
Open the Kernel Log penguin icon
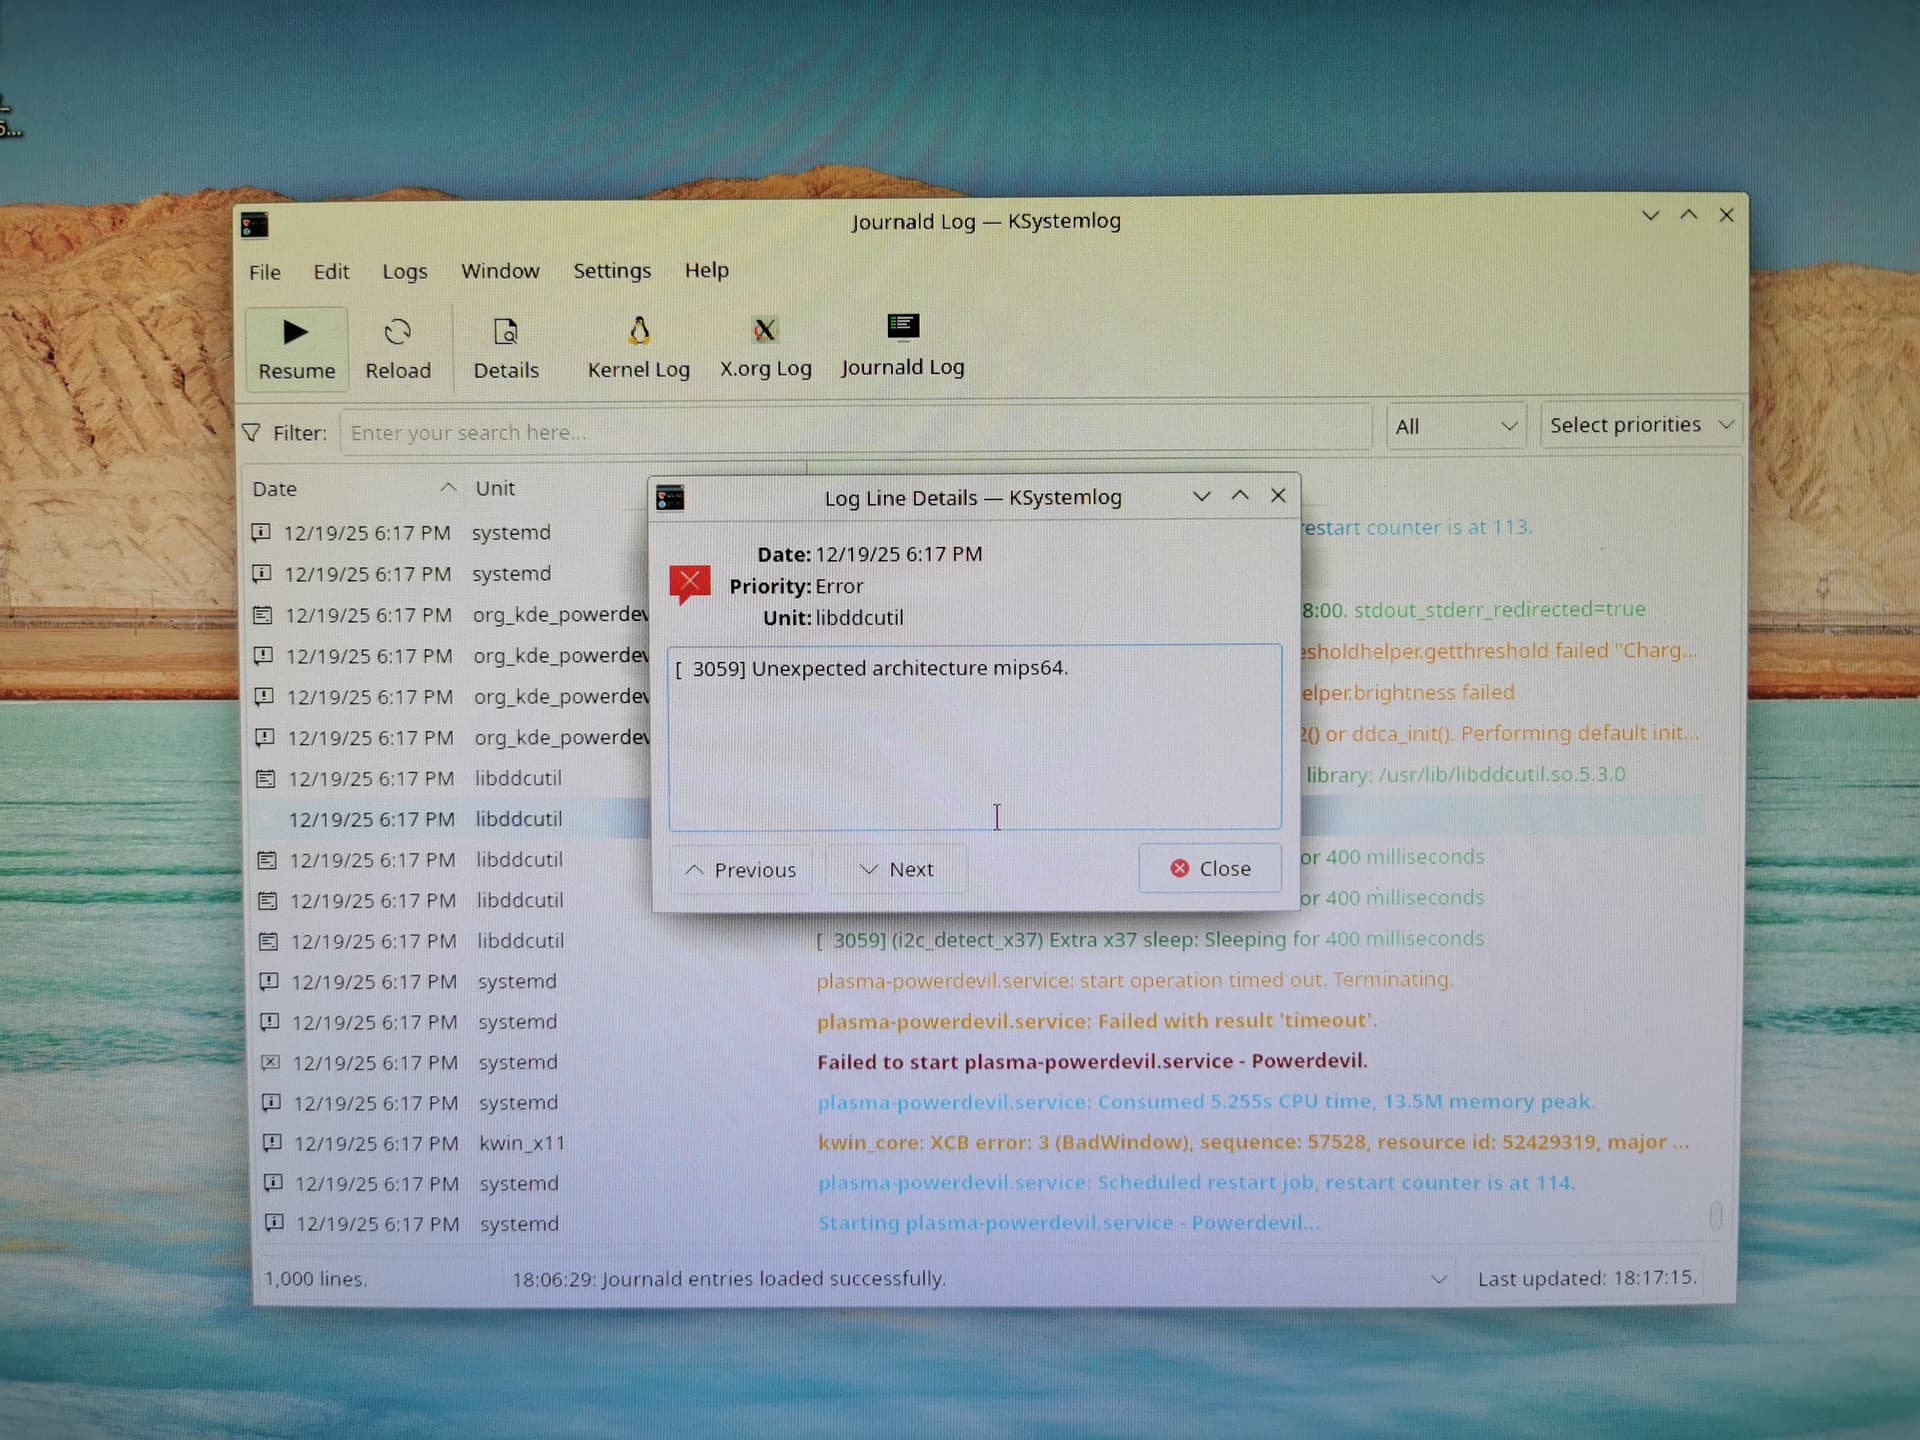(639, 330)
